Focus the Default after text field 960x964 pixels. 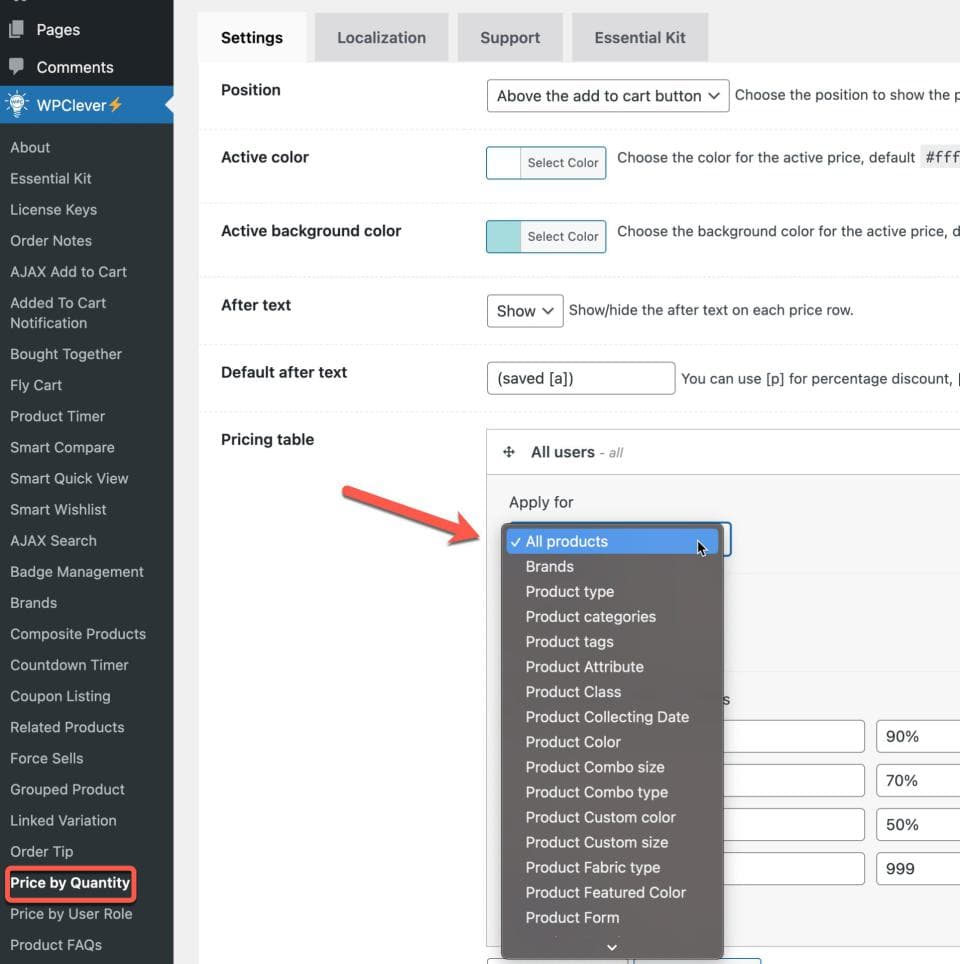[581, 378]
